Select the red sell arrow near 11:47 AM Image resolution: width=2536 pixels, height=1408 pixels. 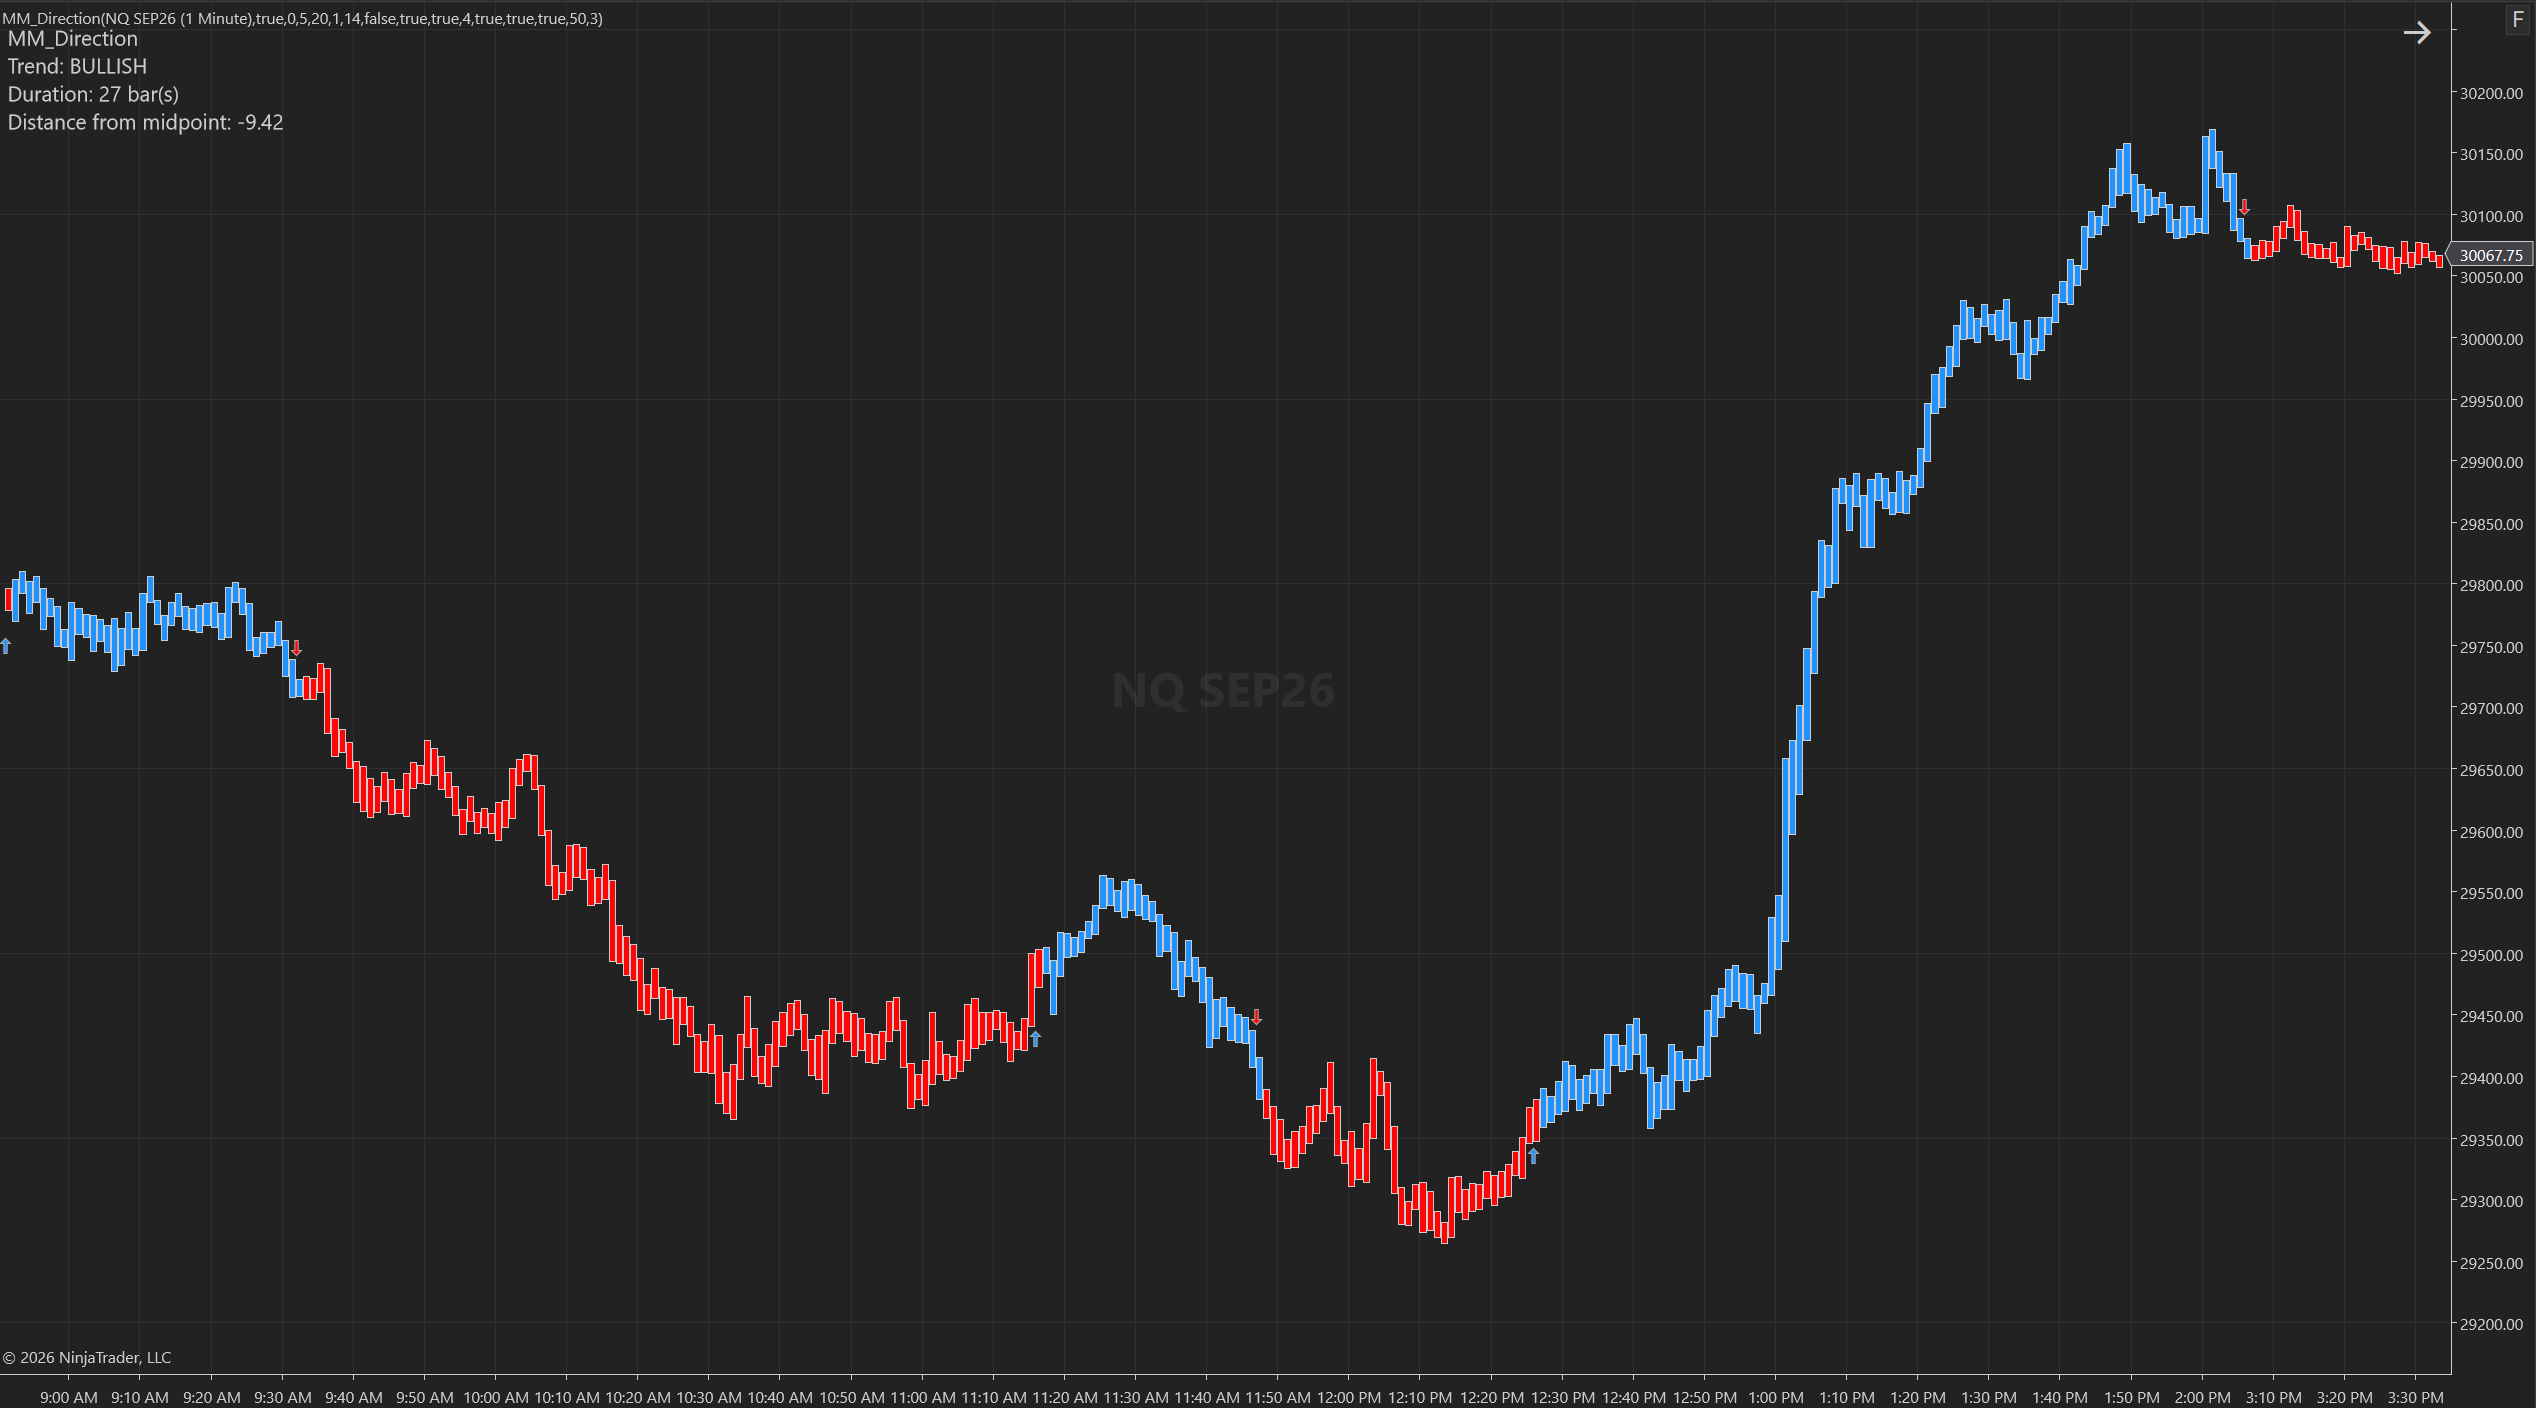coord(1257,1017)
